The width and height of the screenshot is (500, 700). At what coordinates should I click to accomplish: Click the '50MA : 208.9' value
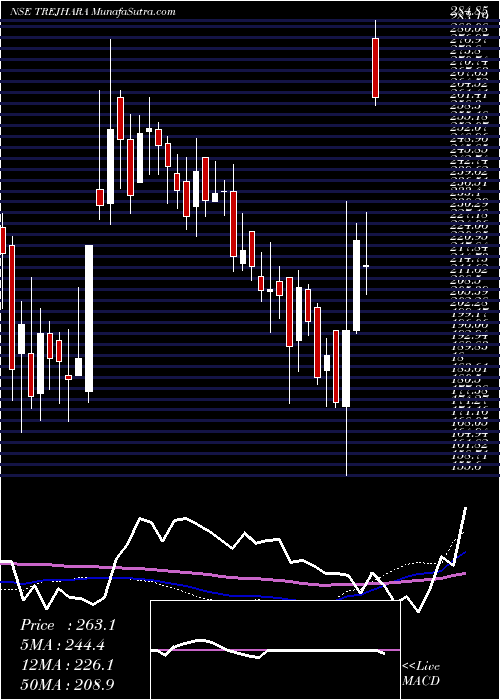click(x=68, y=685)
